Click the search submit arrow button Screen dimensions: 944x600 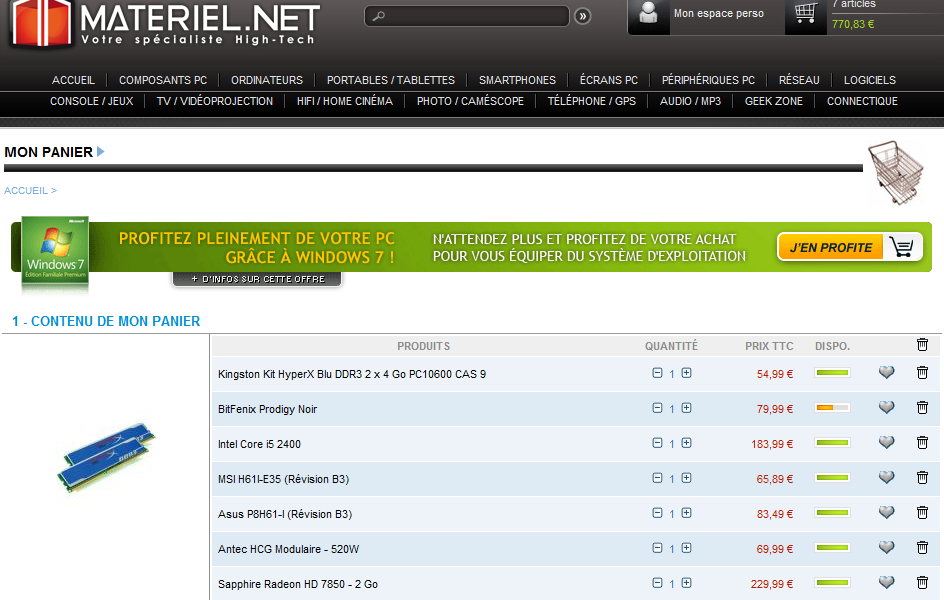click(x=583, y=16)
